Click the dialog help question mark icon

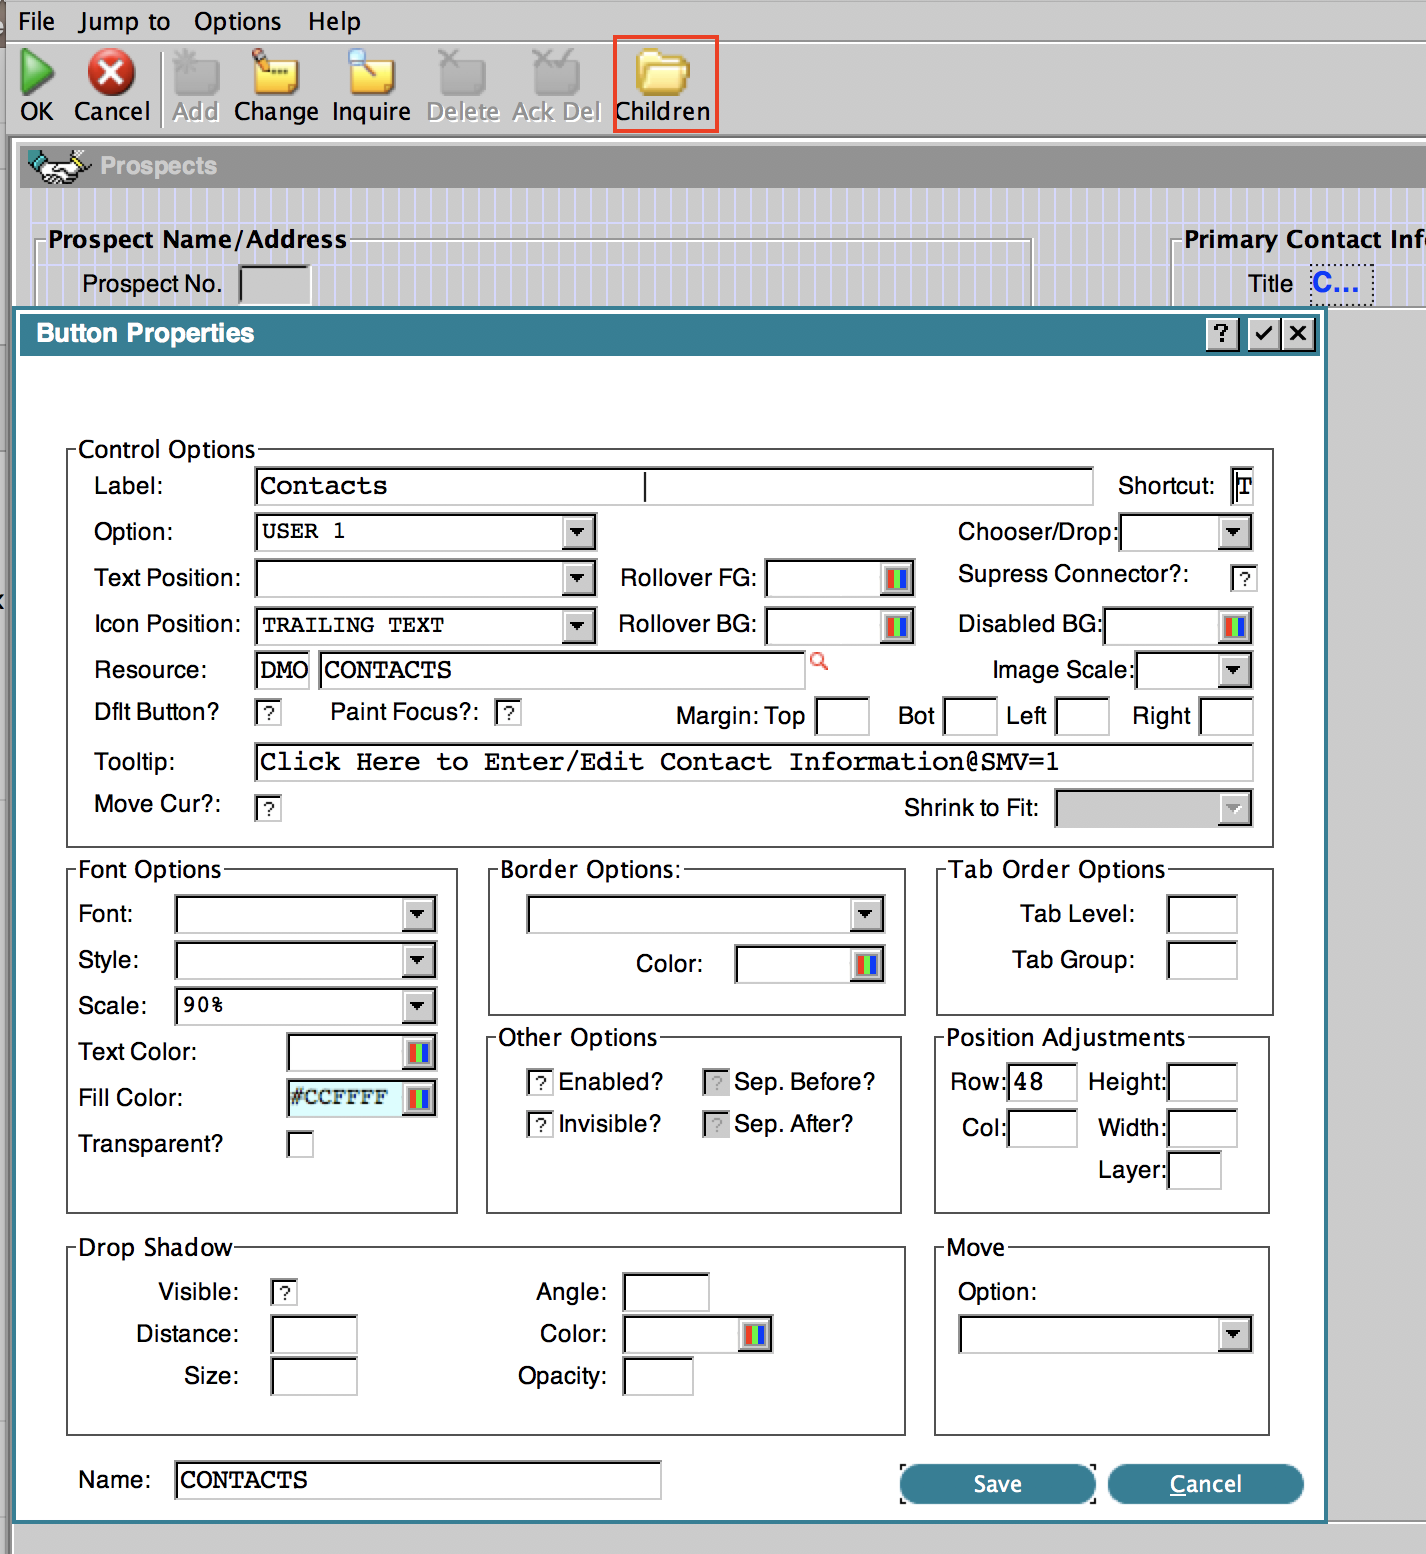(1222, 333)
